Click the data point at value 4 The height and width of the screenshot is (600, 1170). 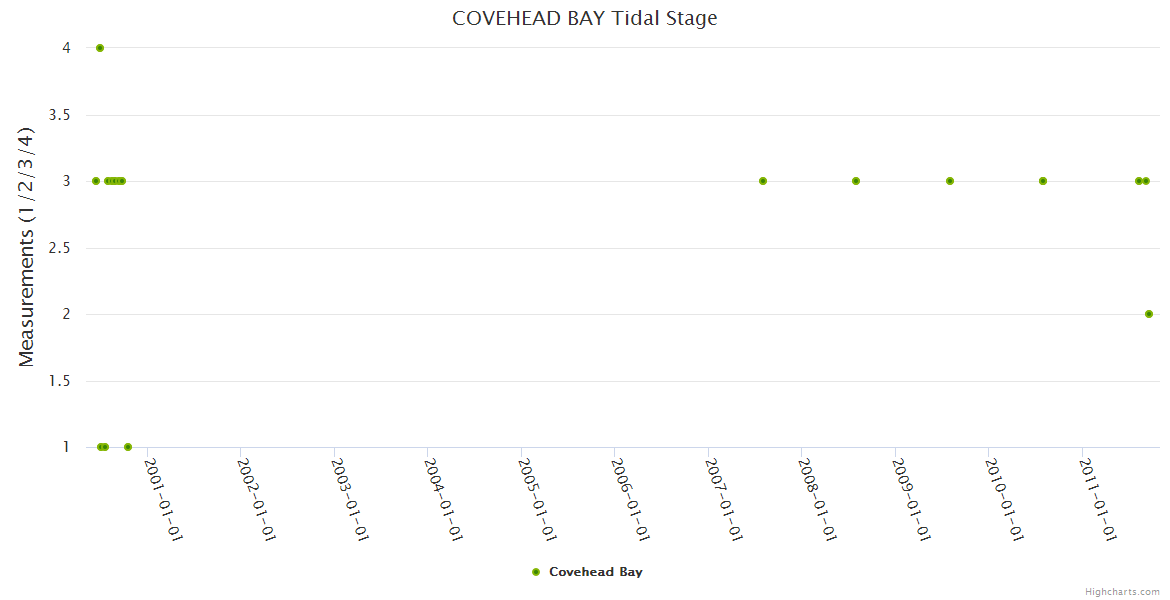[x=100, y=48]
